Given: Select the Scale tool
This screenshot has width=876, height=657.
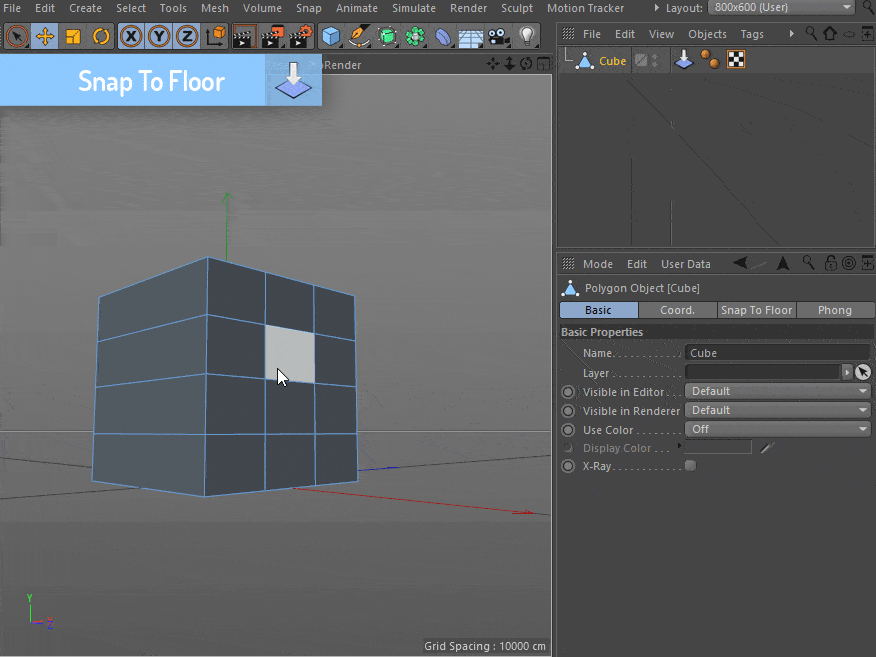Looking at the screenshot, I should [x=73, y=37].
